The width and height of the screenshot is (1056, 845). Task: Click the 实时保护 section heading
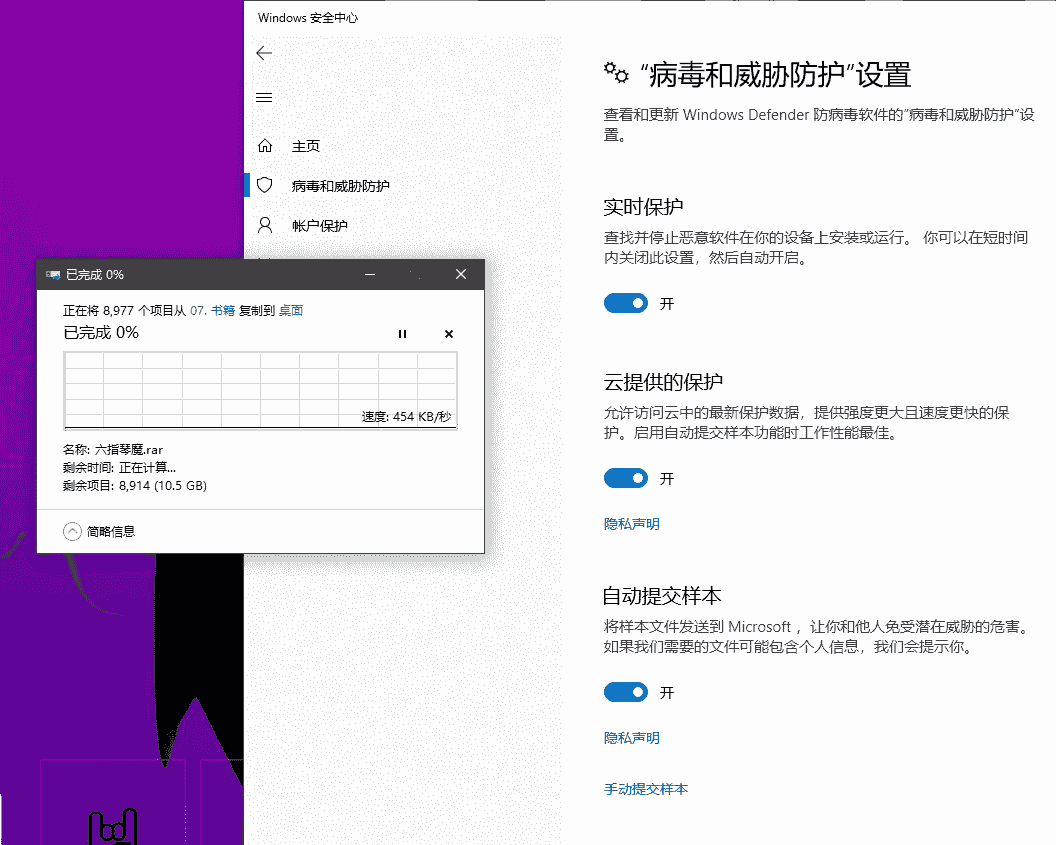(x=643, y=207)
